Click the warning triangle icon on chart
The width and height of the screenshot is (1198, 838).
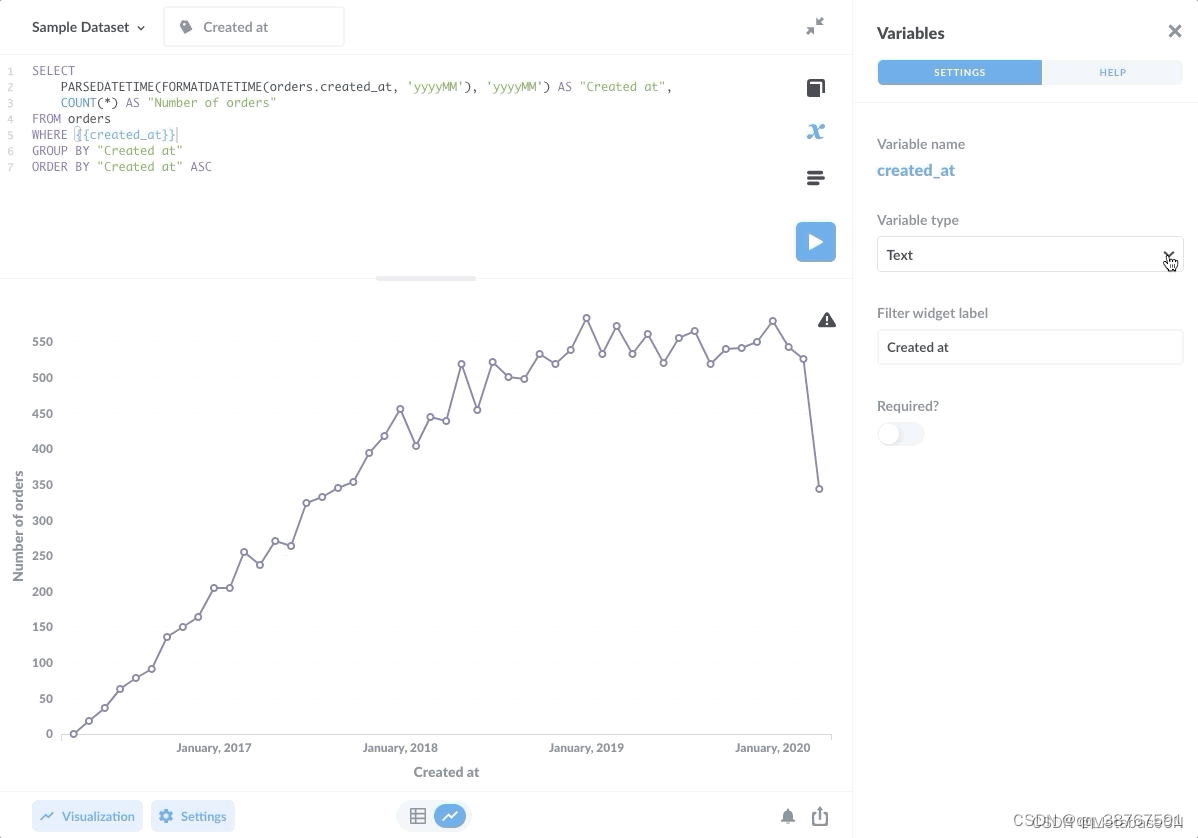point(827,320)
